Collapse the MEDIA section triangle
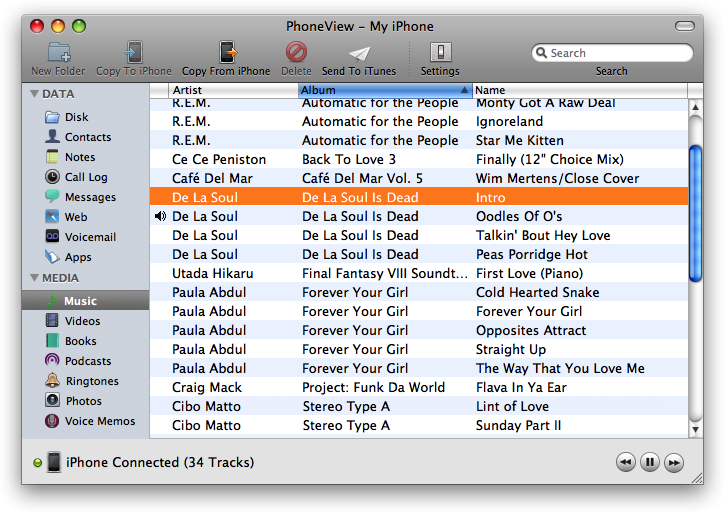The width and height of the screenshot is (725, 513). pos(34,278)
